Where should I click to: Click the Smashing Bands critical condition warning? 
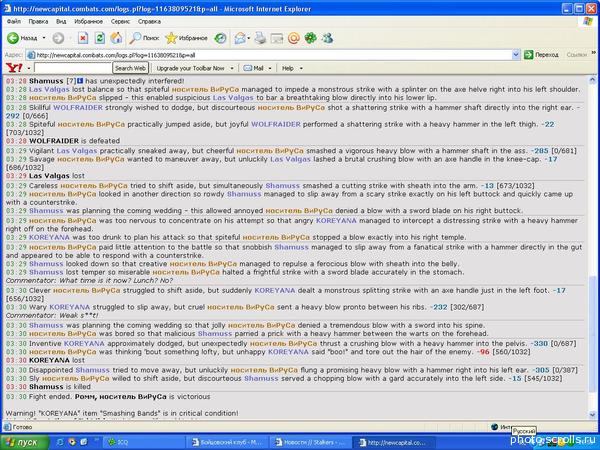coord(122,414)
